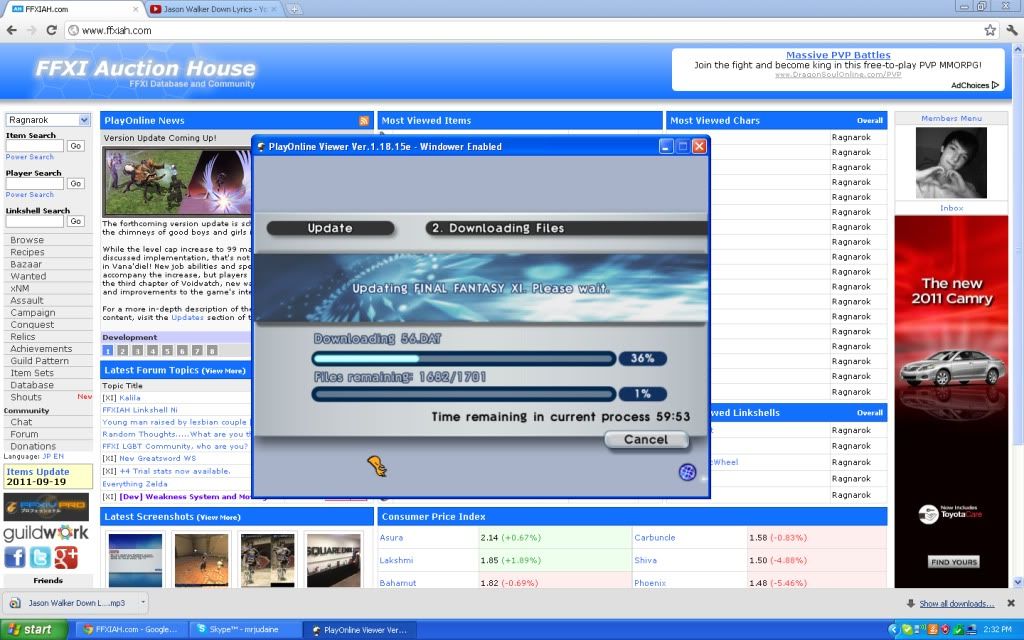Bookmark the page with the star icon
This screenshot has width=1024, height=640.
[x=989, y=30]
